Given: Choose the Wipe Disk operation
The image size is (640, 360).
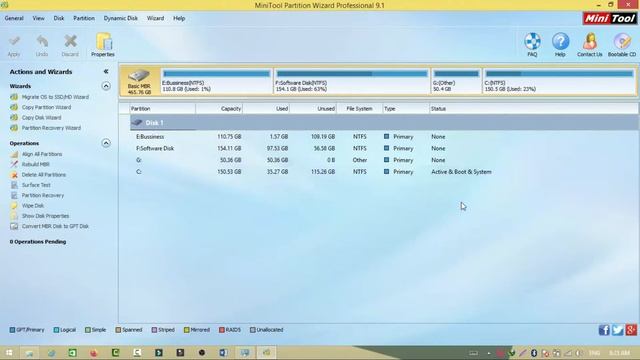Looking at the screenshot, I should click(x=33, y=206).
